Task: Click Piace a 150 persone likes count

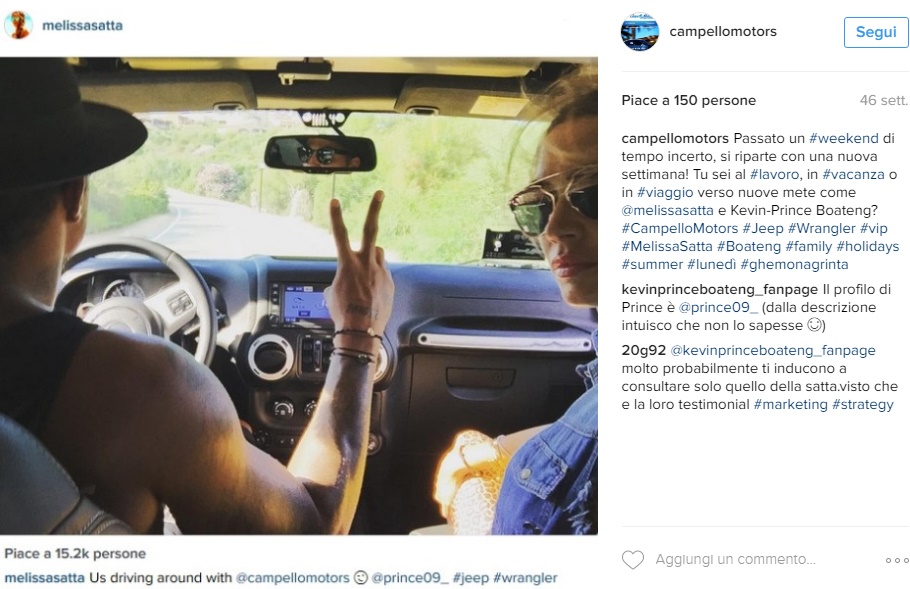Action: 688,100
